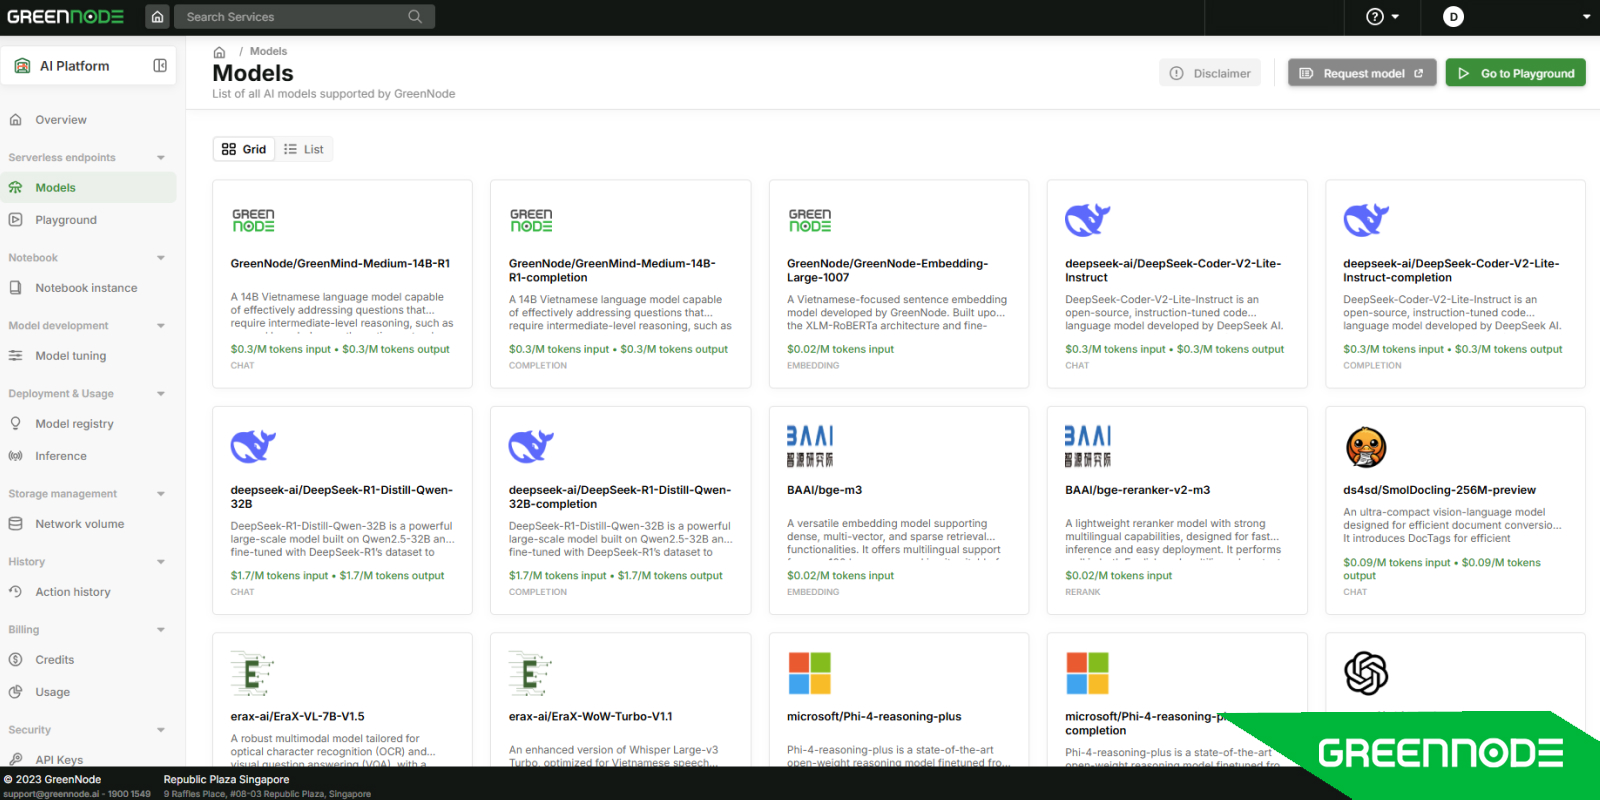Select Model tuning in sidebar

[x=70, y=356]
